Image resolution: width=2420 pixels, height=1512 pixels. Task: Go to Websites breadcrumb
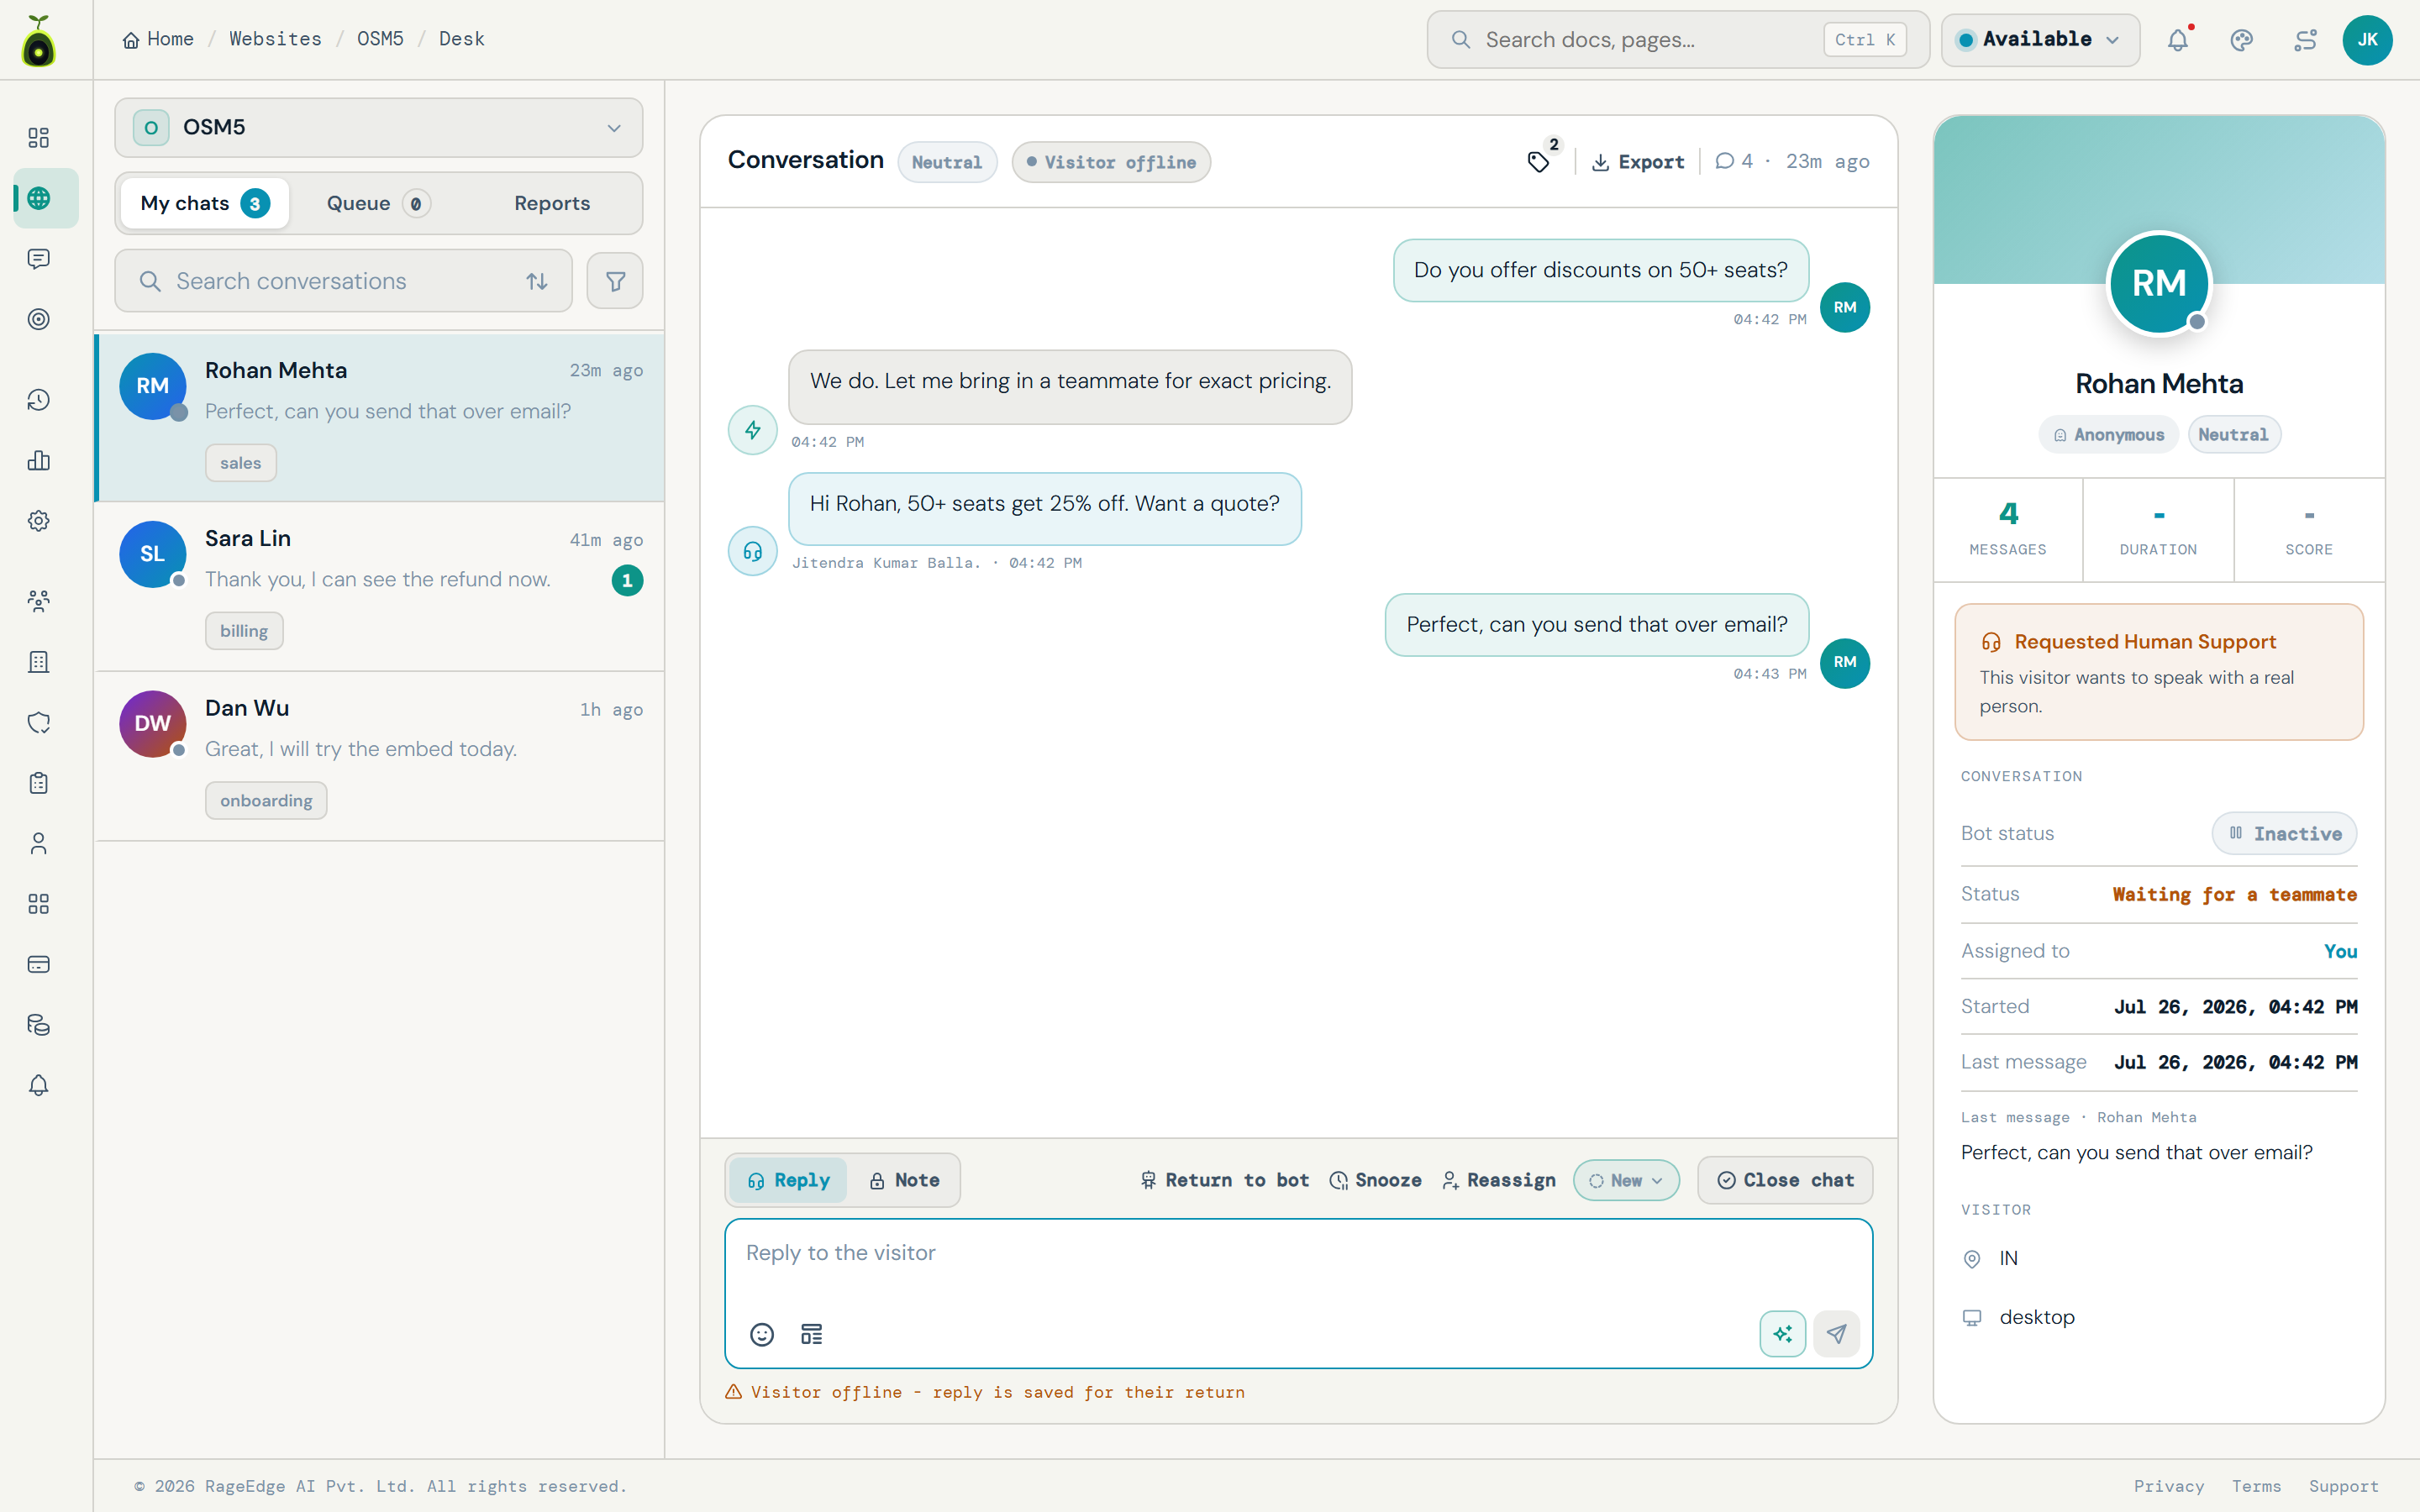tap(276, 39)
